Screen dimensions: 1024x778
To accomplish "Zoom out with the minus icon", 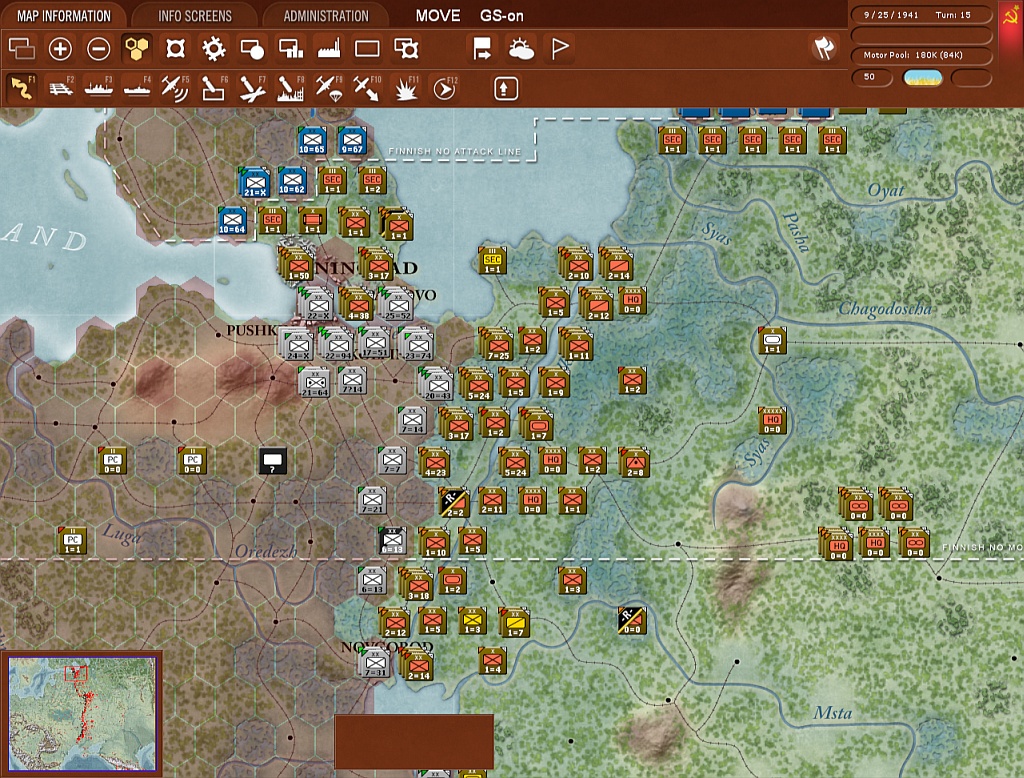I will point(99,48).
